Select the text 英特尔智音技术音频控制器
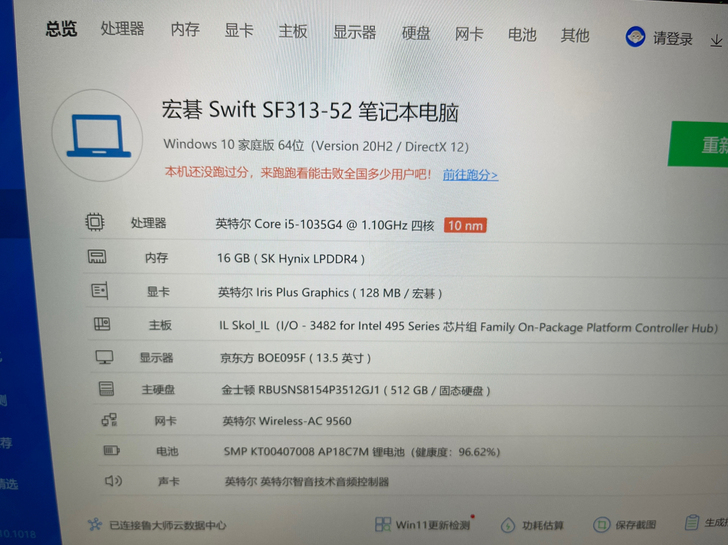The width and height of the screenshot is (728, 545). point(324,482)
